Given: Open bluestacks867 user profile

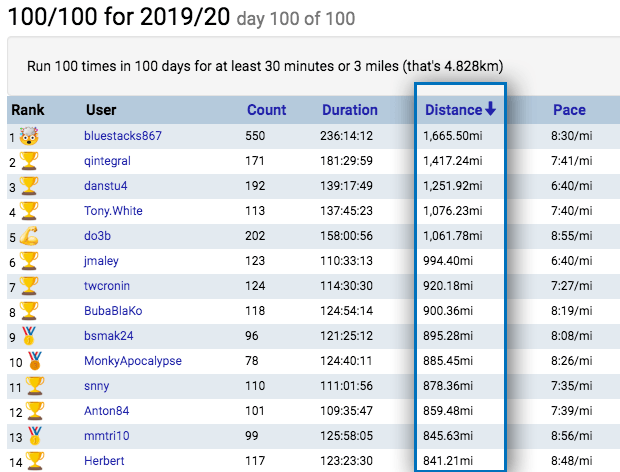Looking at the screenshot, I should [123, 136].
